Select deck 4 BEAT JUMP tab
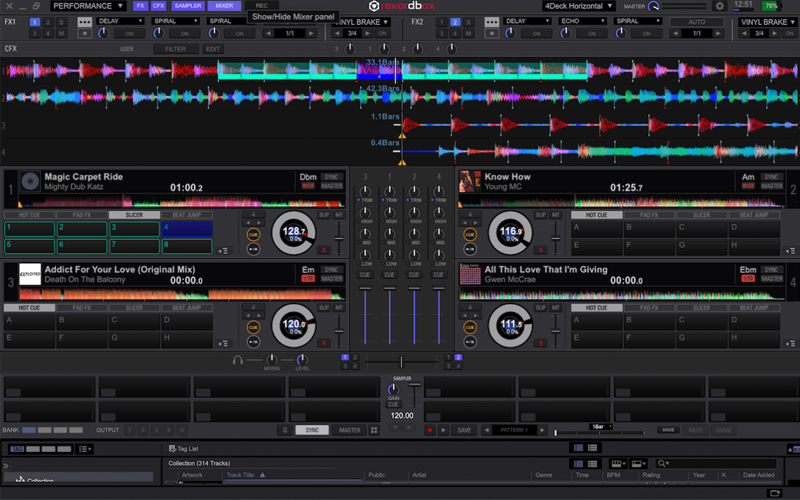This screenshot has width=800, height=500. pos(754,308)
